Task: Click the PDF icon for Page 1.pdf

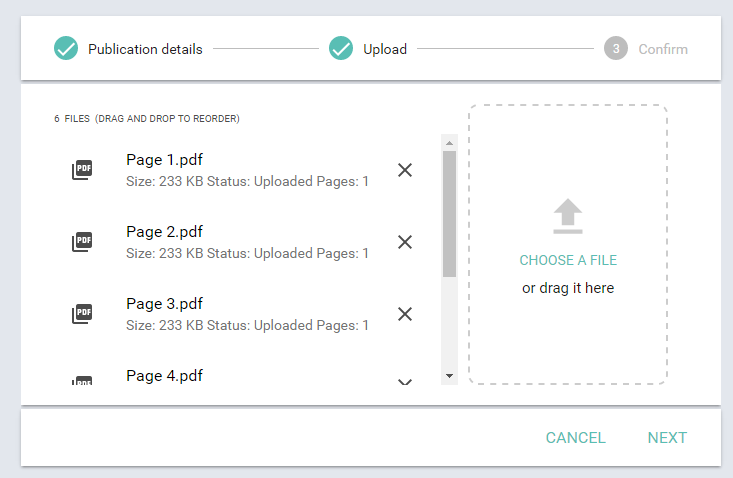Action: (x=82, y=170)
